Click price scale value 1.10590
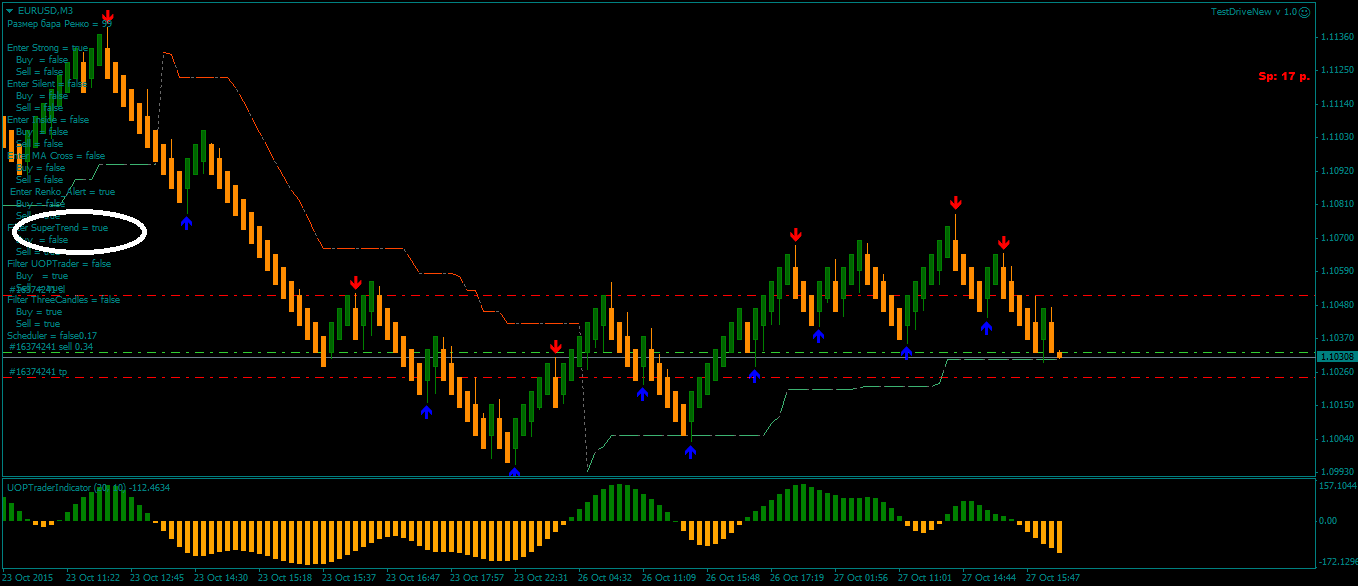The width and height of the screenshot is (1358, 586). coord(1337,271)
